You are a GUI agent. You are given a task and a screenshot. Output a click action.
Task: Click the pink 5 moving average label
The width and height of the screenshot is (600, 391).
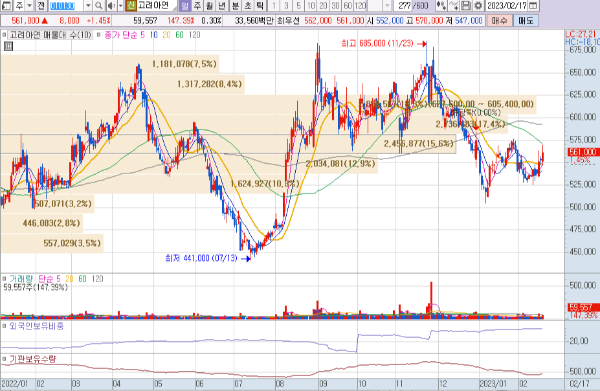[x=142, y=35]
